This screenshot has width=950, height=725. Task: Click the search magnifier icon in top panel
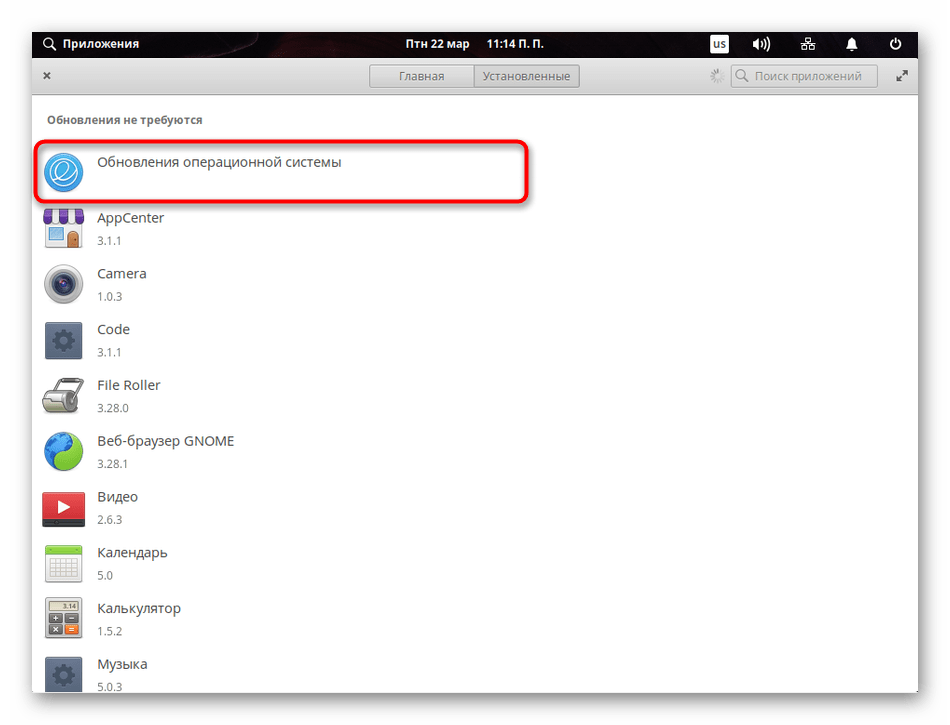point(49,44)
